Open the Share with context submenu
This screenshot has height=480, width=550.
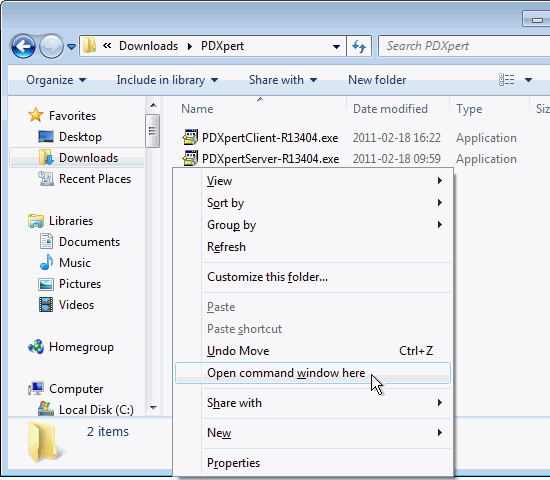[x=313, y=403]
